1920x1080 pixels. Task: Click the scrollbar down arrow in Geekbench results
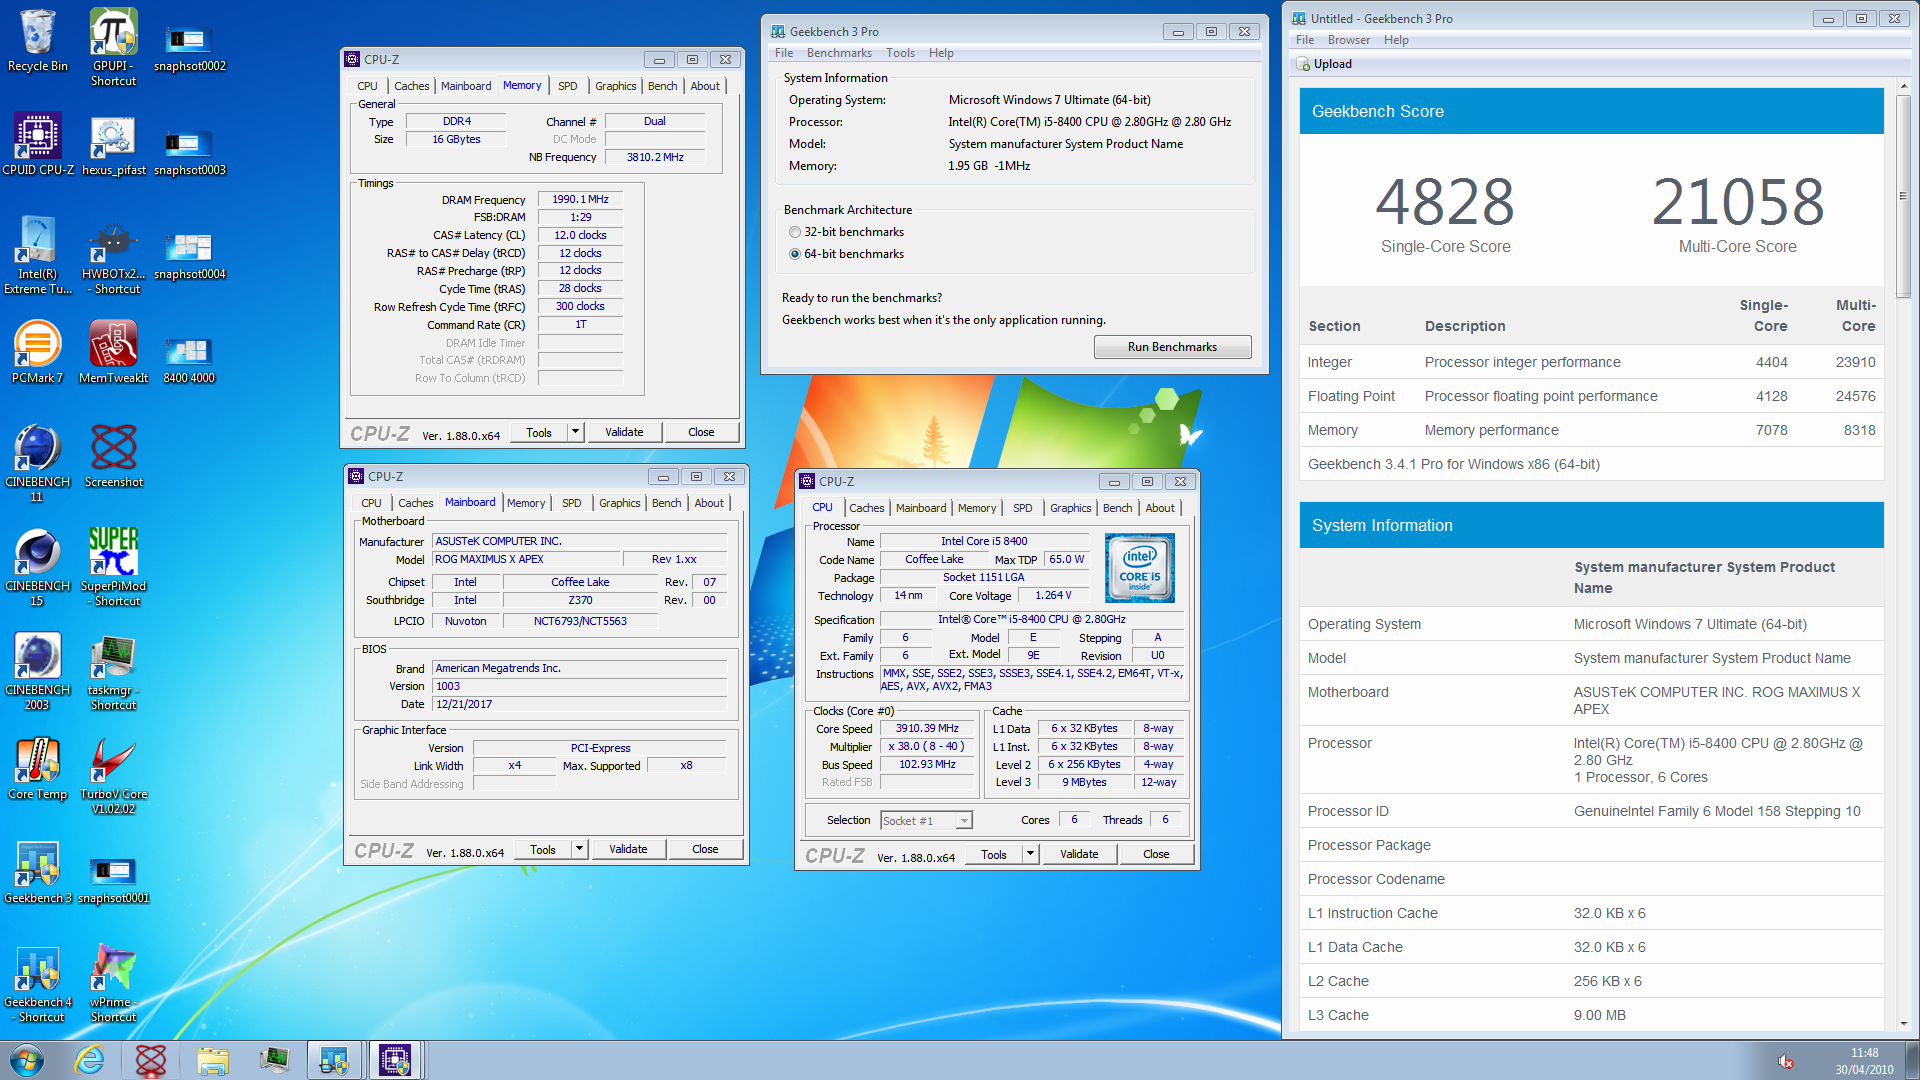[x=1904, y=1024]
